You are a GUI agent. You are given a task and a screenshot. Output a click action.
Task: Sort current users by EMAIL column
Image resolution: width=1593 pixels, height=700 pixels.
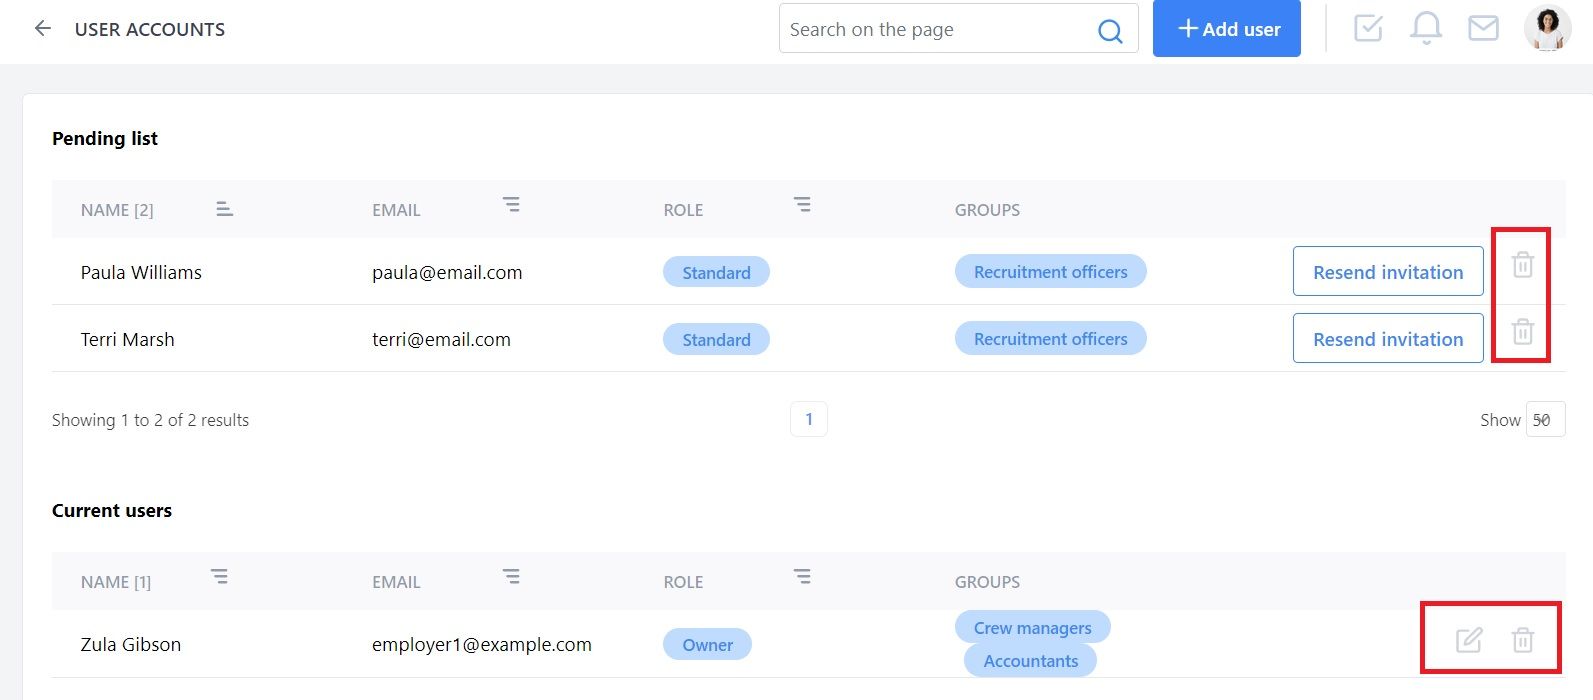point(511,577)
